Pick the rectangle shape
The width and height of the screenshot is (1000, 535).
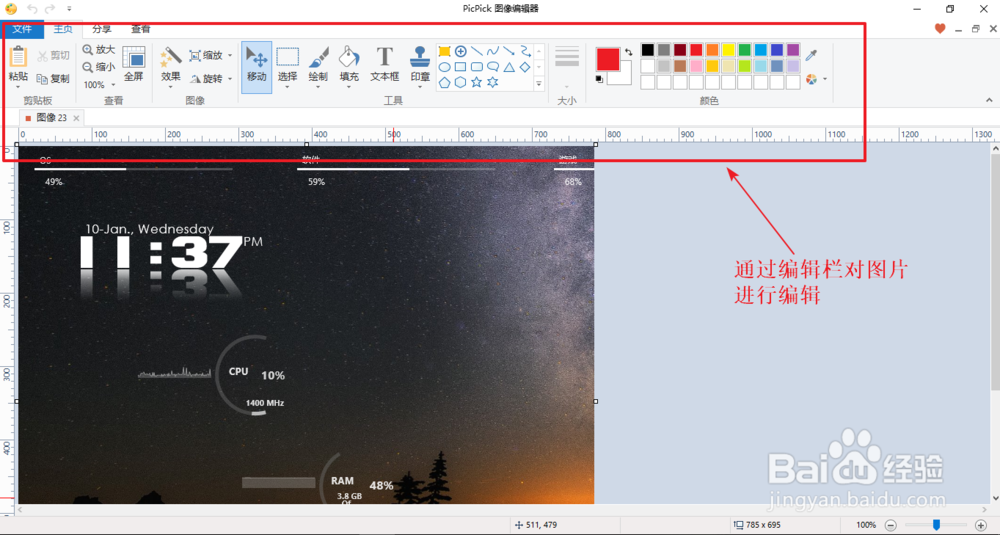(460, 67)
